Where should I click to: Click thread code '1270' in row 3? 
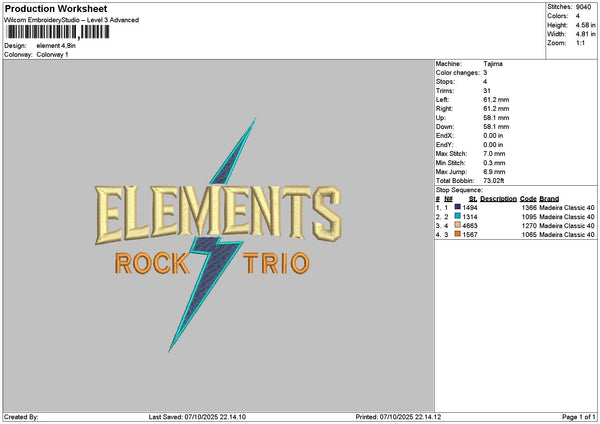(x=529, y=226)
